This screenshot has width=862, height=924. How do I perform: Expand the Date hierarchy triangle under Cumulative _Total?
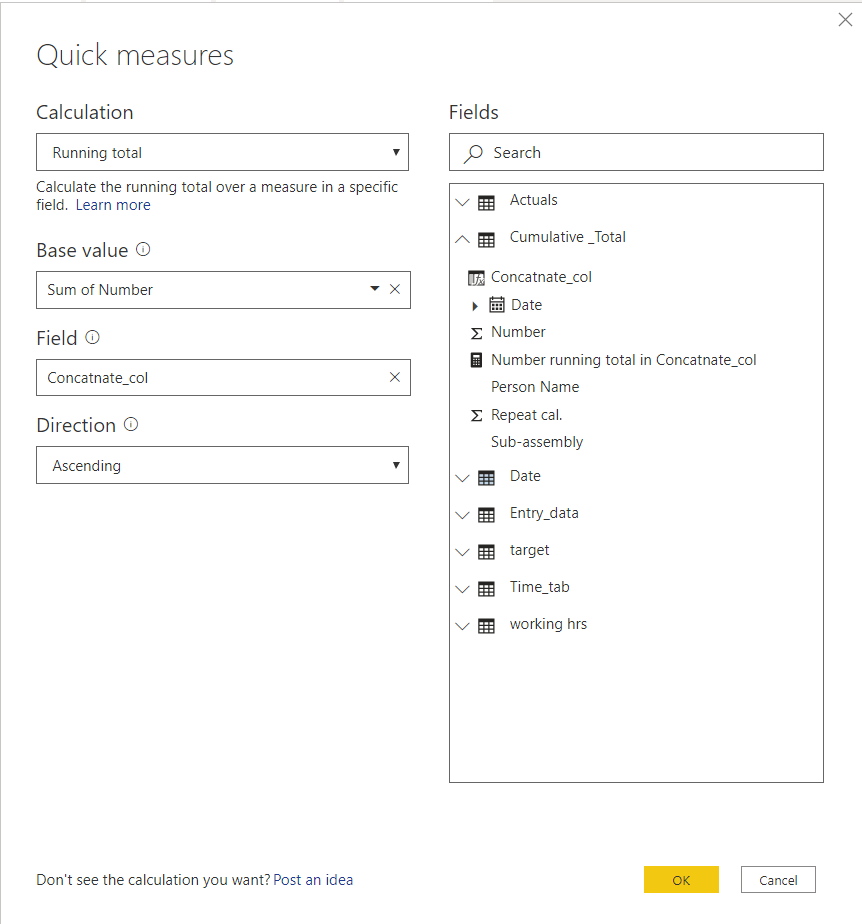click(475, 306)
